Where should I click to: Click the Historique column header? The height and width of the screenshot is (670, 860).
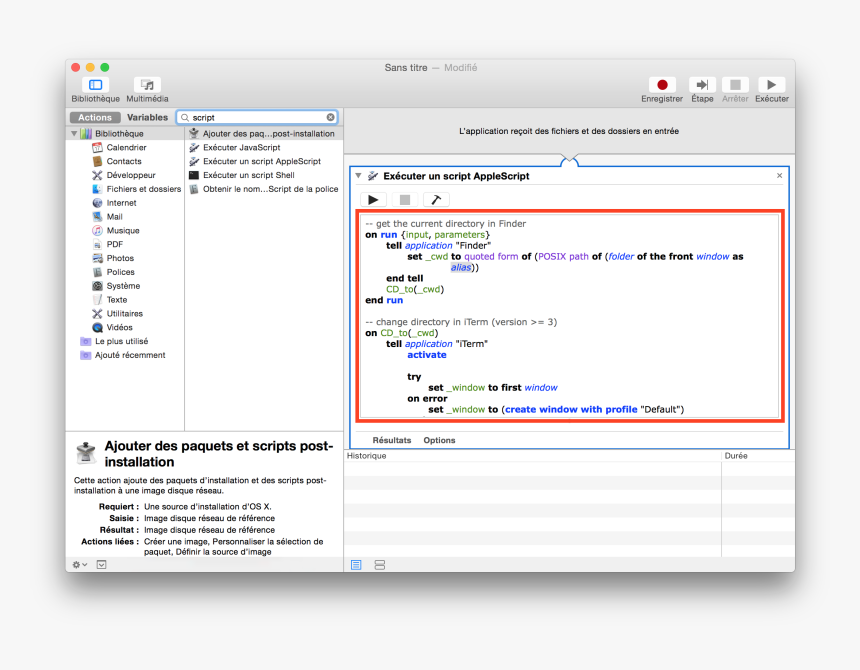(x=533, y=456)
